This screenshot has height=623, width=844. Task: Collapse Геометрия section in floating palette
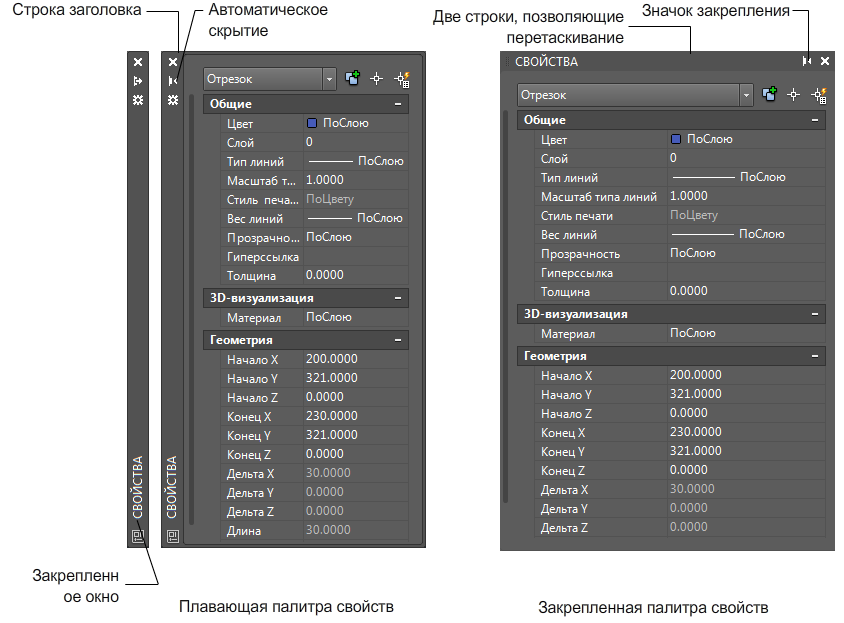398,340
